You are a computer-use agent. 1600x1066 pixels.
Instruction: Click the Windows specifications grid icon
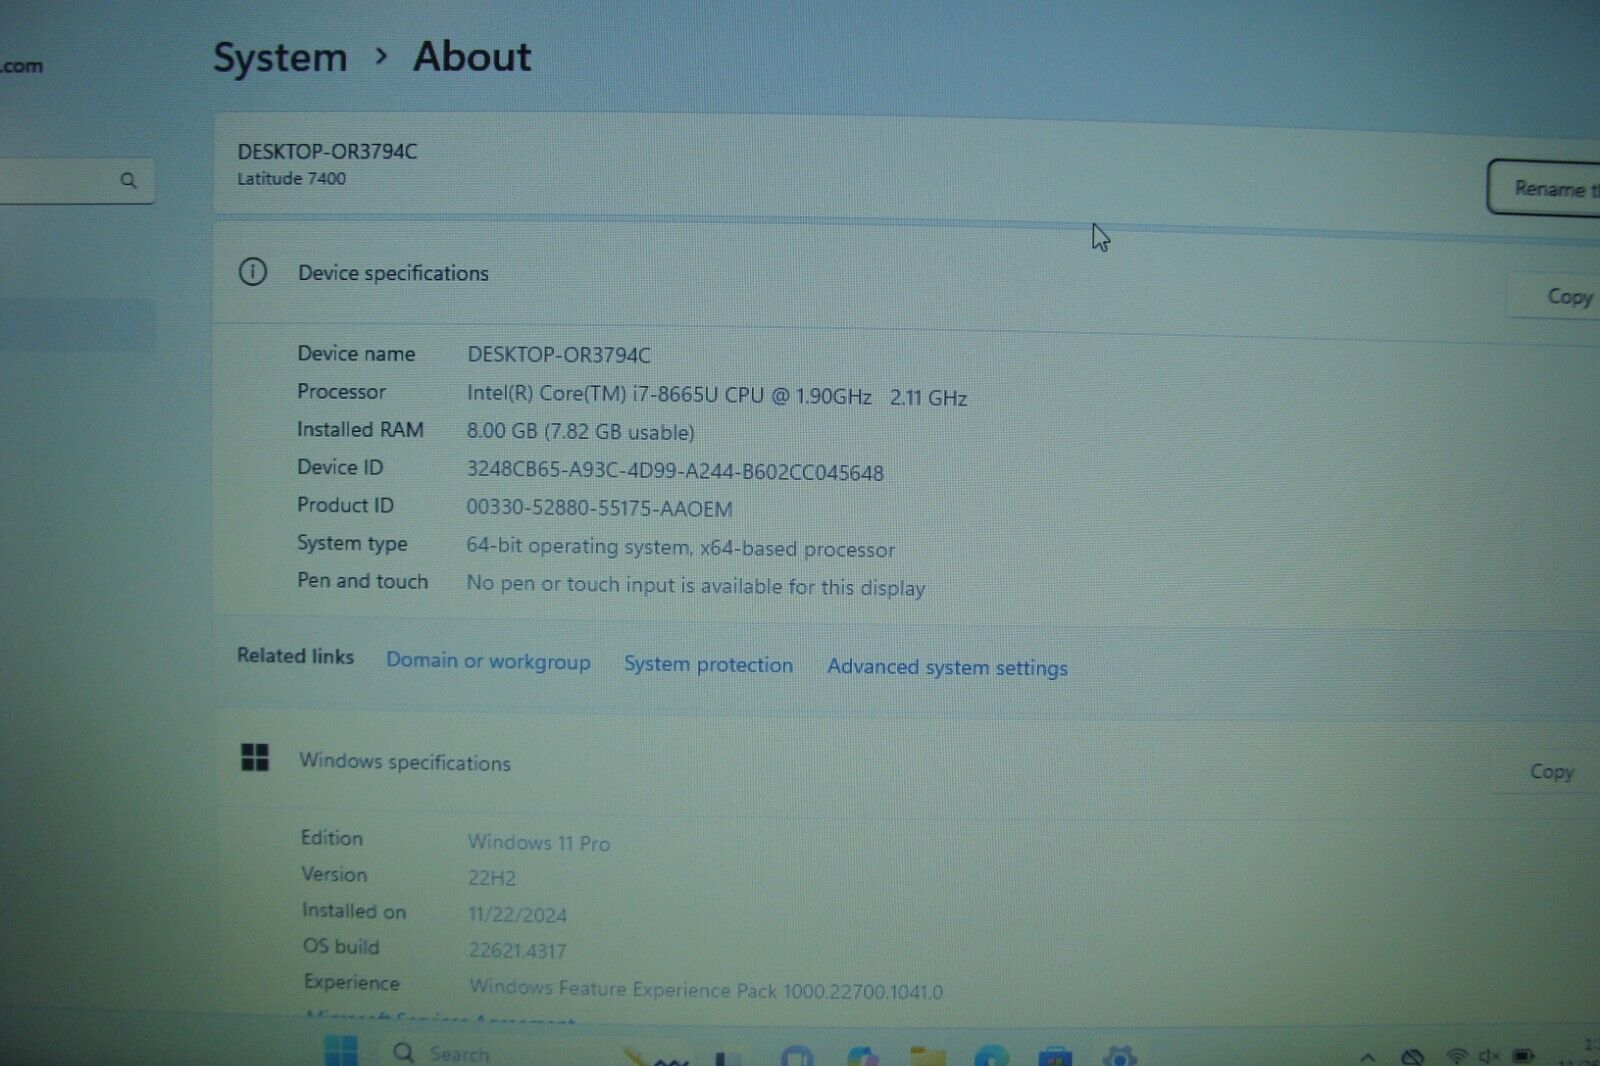256,759
